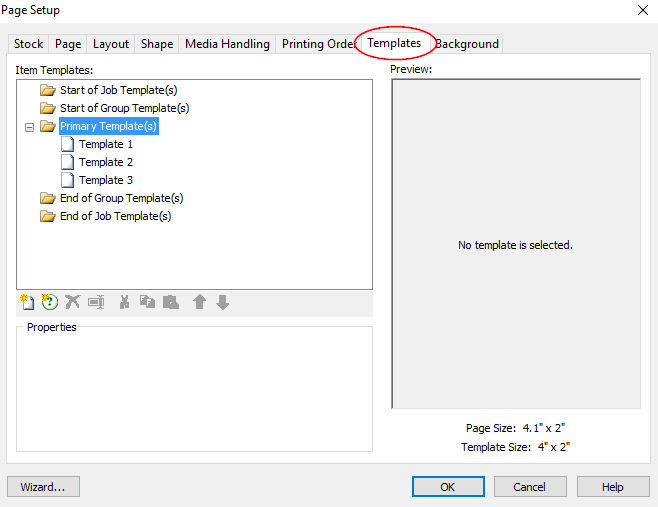Click the move down arrow icon
The width and height of the screenshot is (658, 507).
[222, 302]
